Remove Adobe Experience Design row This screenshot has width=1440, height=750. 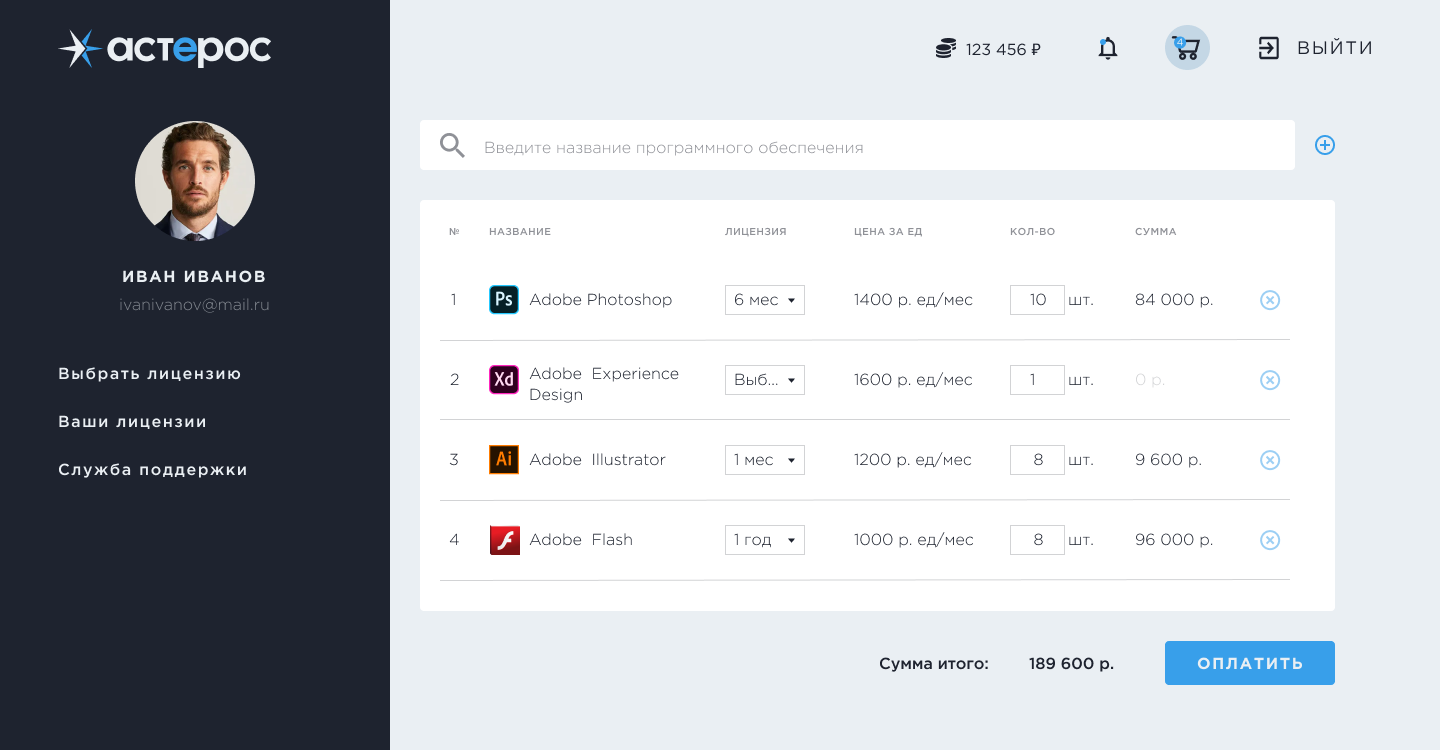[x=1270, y=380]
